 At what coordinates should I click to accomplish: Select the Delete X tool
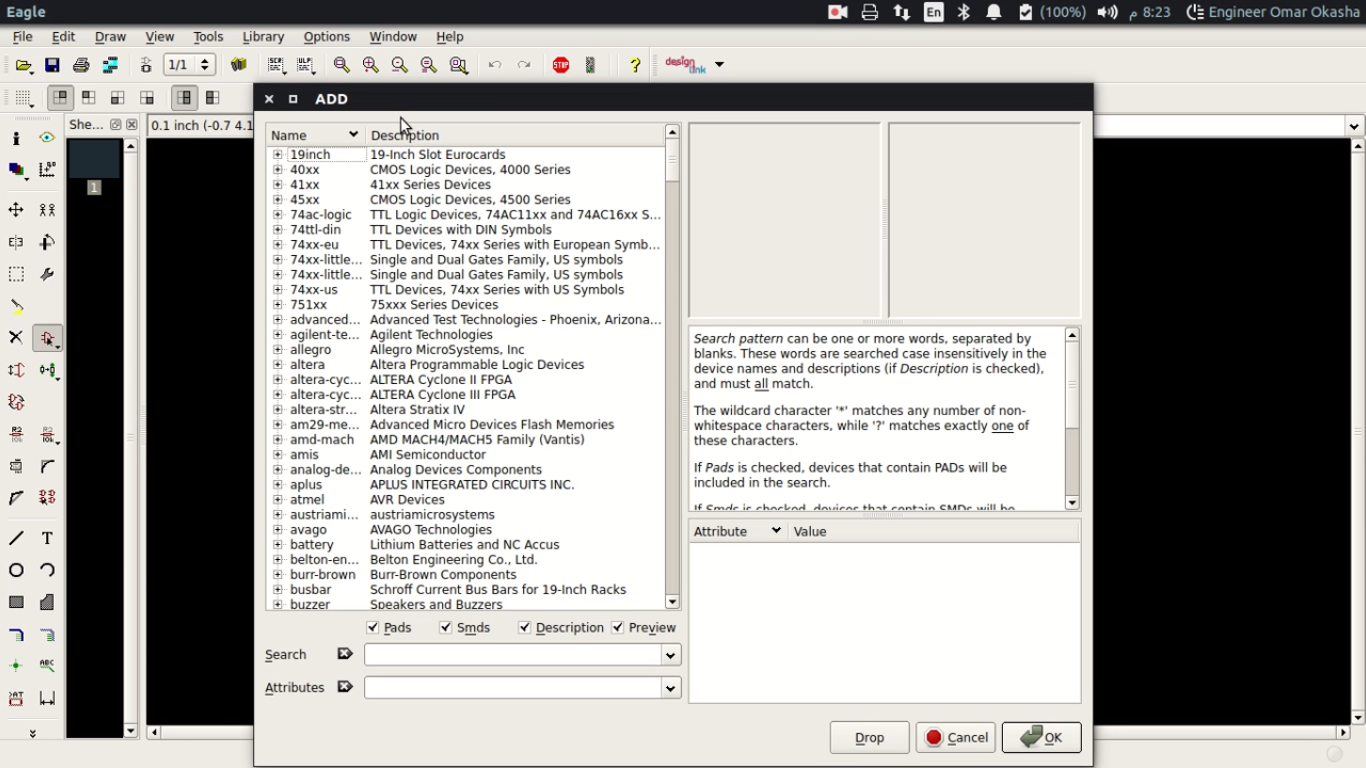(16, 338)
